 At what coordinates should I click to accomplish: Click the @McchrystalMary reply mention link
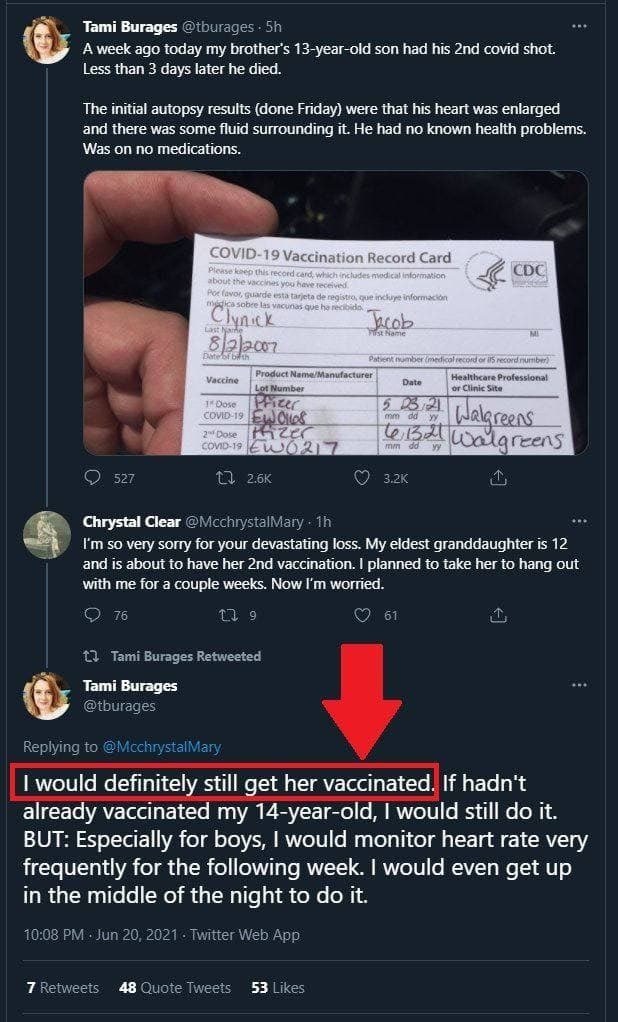[162, 746]
